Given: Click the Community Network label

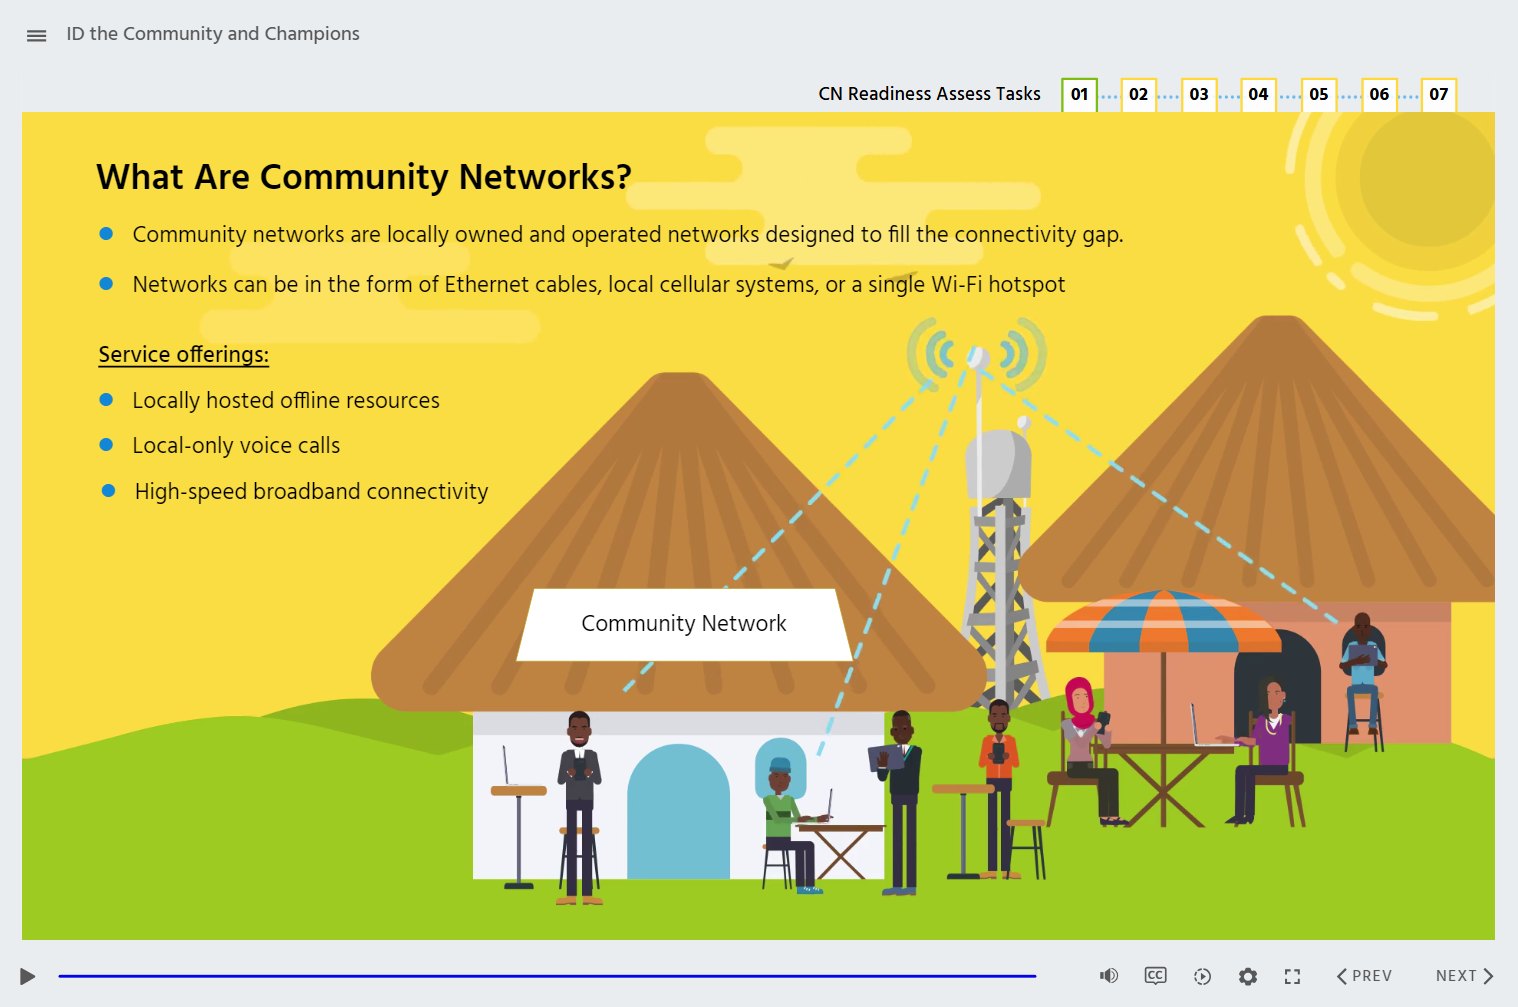Looking at the screenshot, I should click(684, 624).
